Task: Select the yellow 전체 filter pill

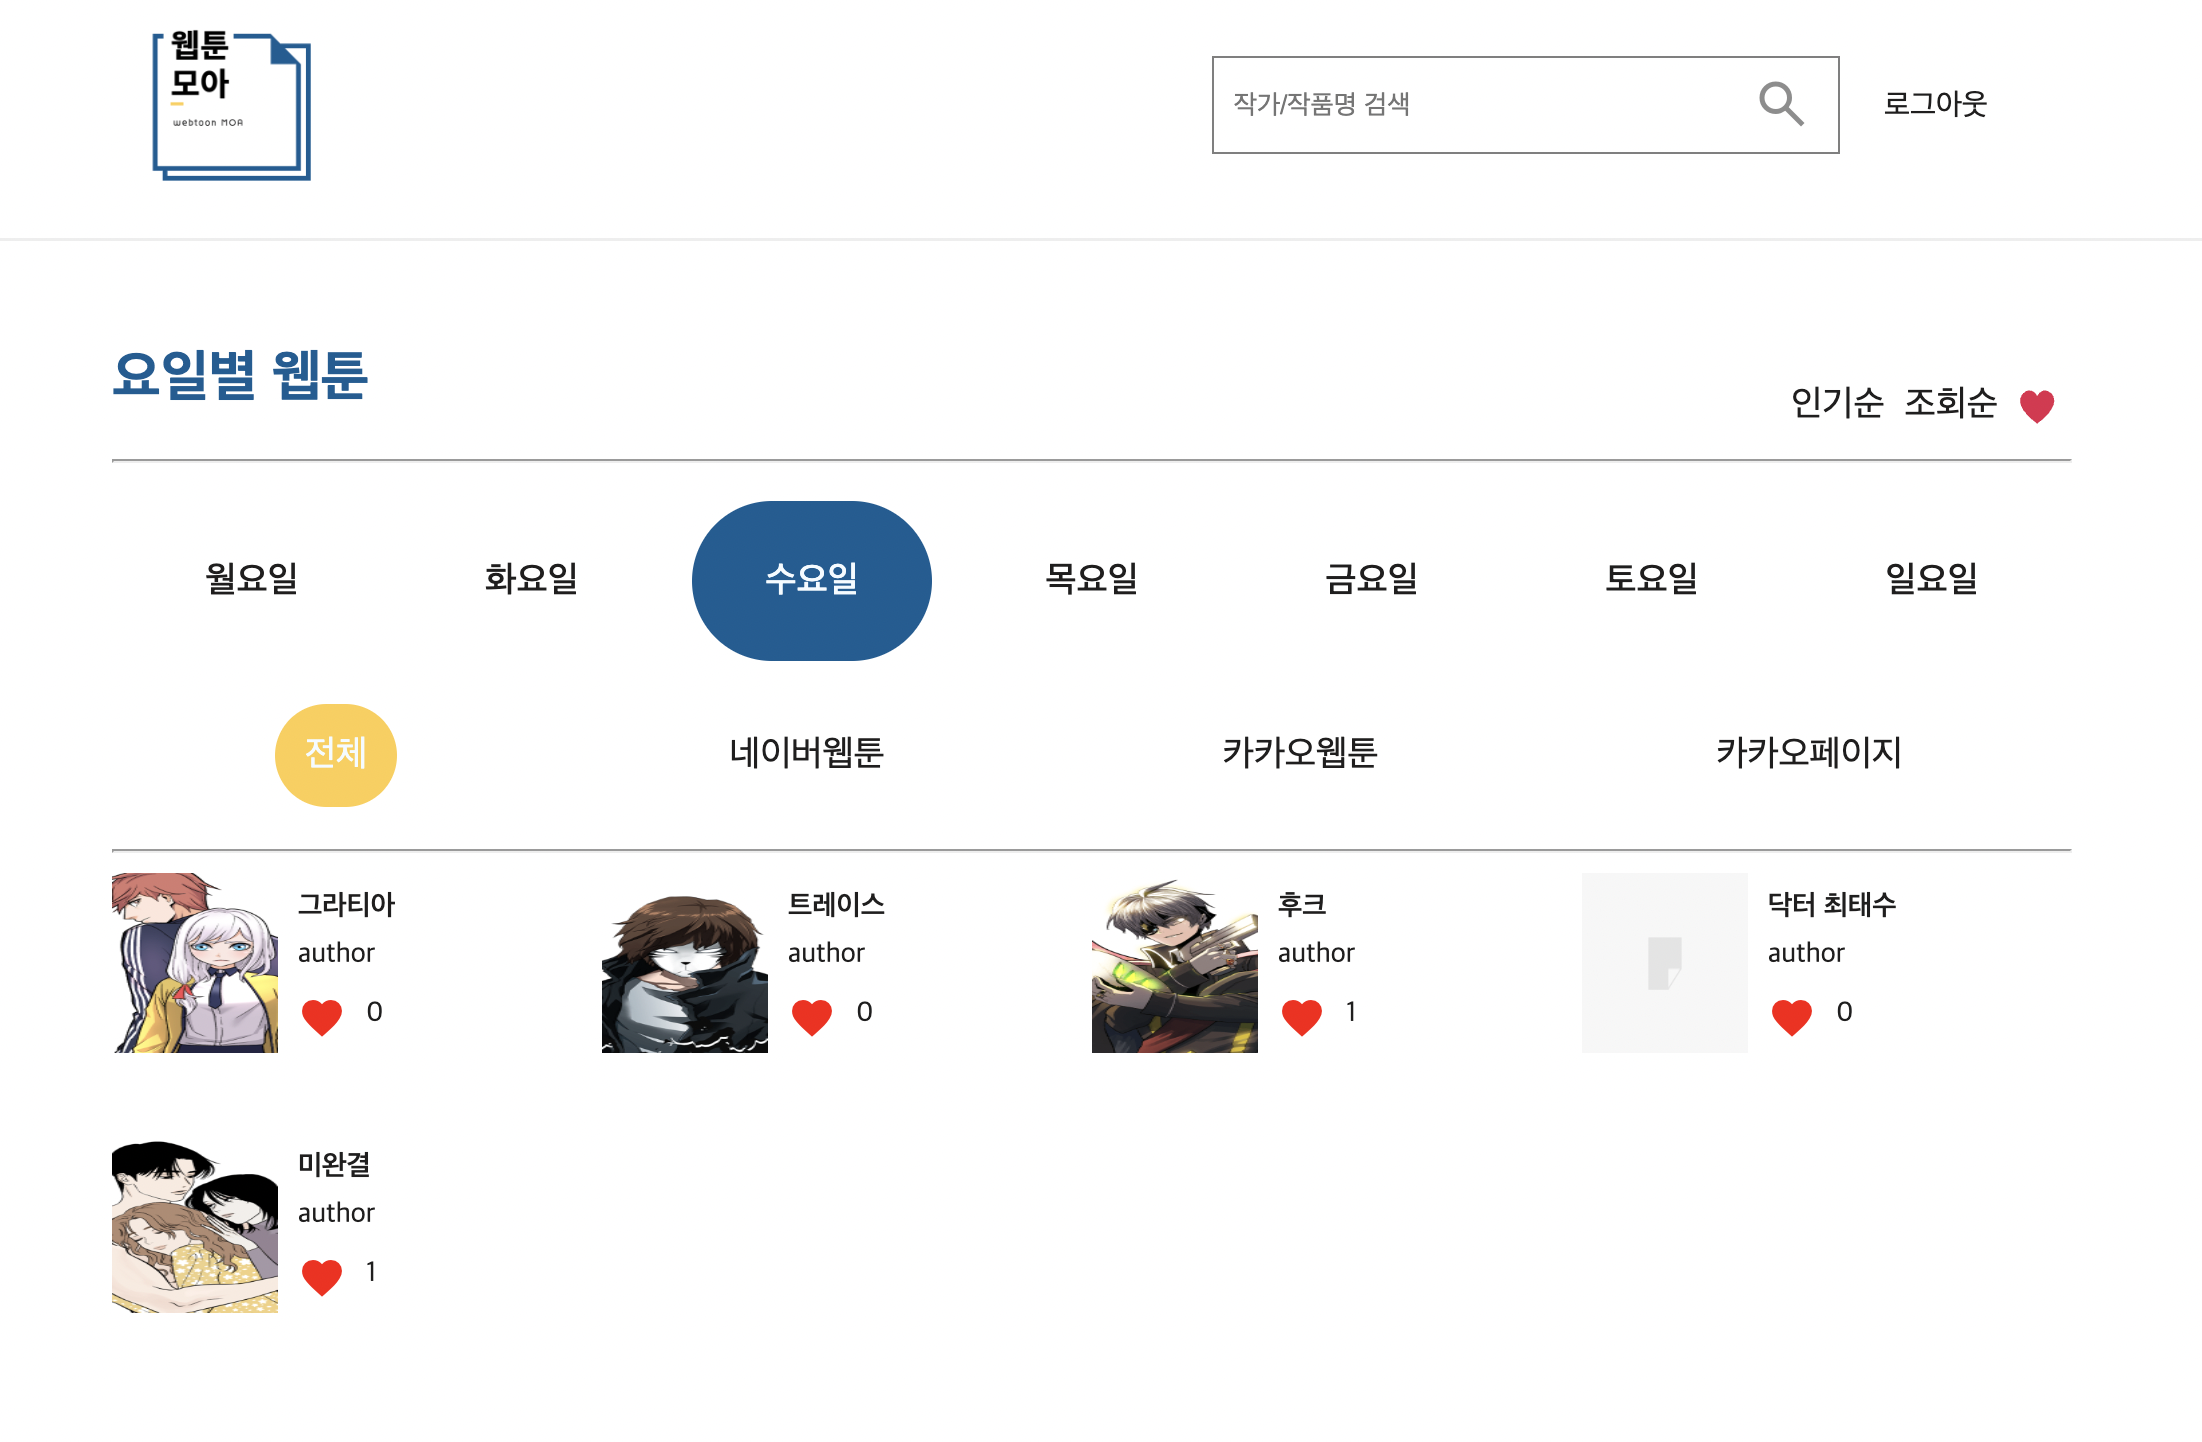Action: (x=336, y=754)
